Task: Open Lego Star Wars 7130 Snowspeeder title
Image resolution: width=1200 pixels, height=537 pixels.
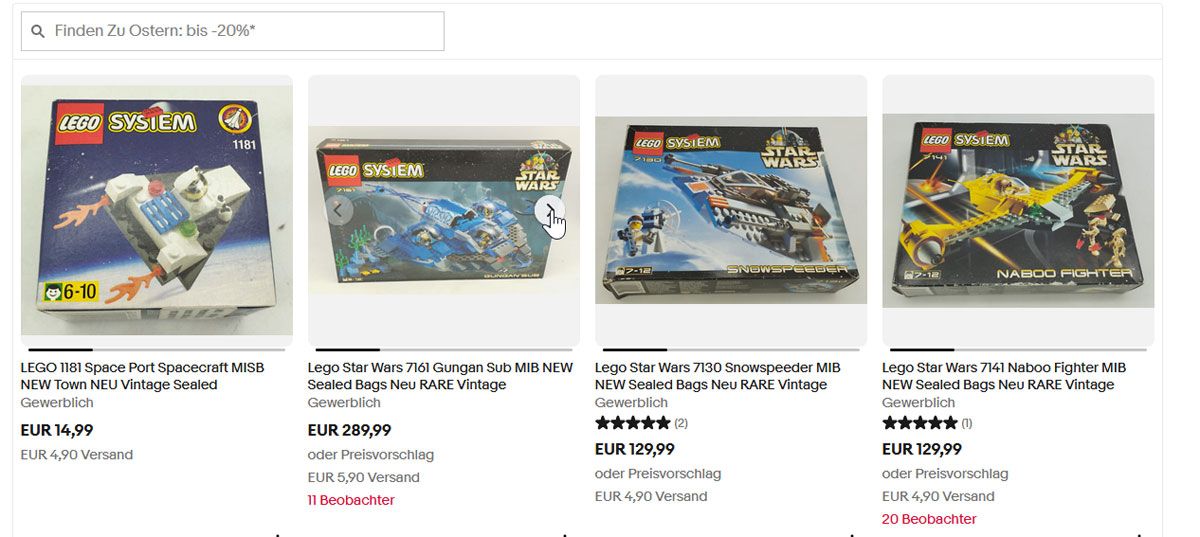Action: point(718,376)
